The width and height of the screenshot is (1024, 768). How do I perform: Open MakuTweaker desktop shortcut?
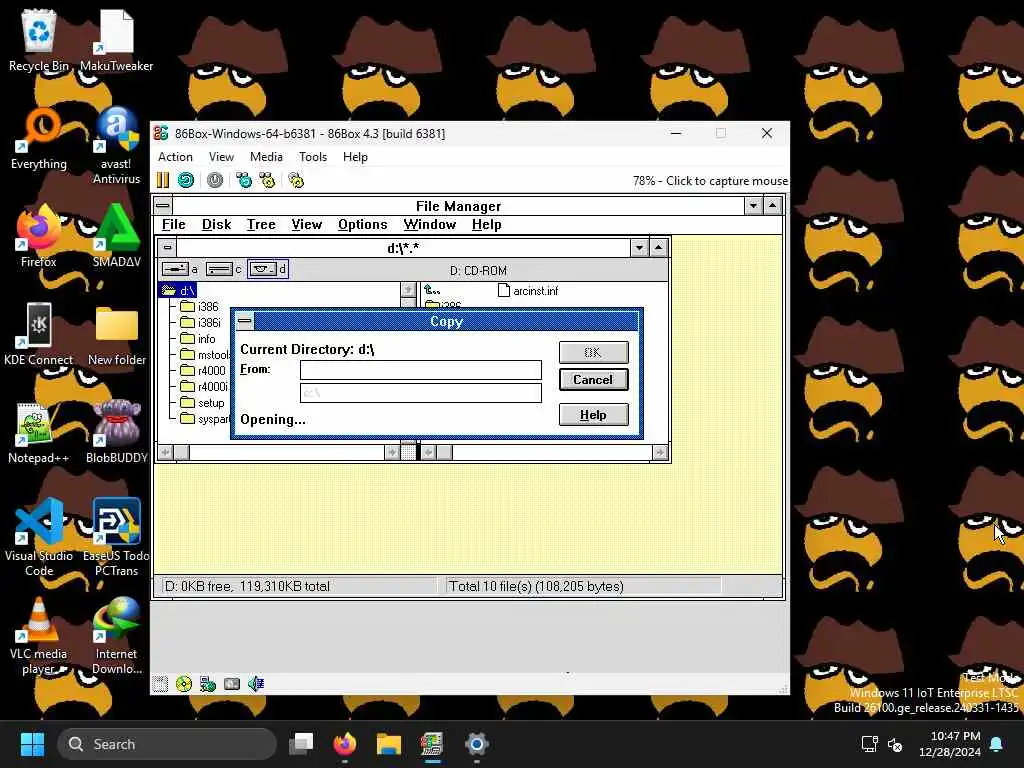[x=116, y=40]
